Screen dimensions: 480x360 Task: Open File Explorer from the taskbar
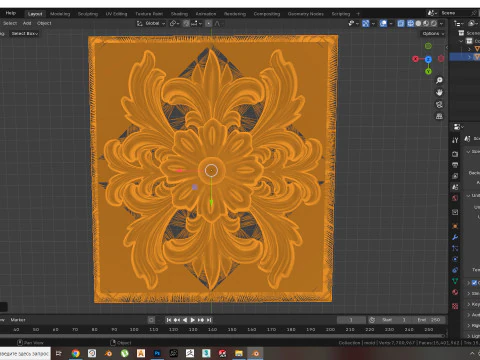[x=239, y=353]
